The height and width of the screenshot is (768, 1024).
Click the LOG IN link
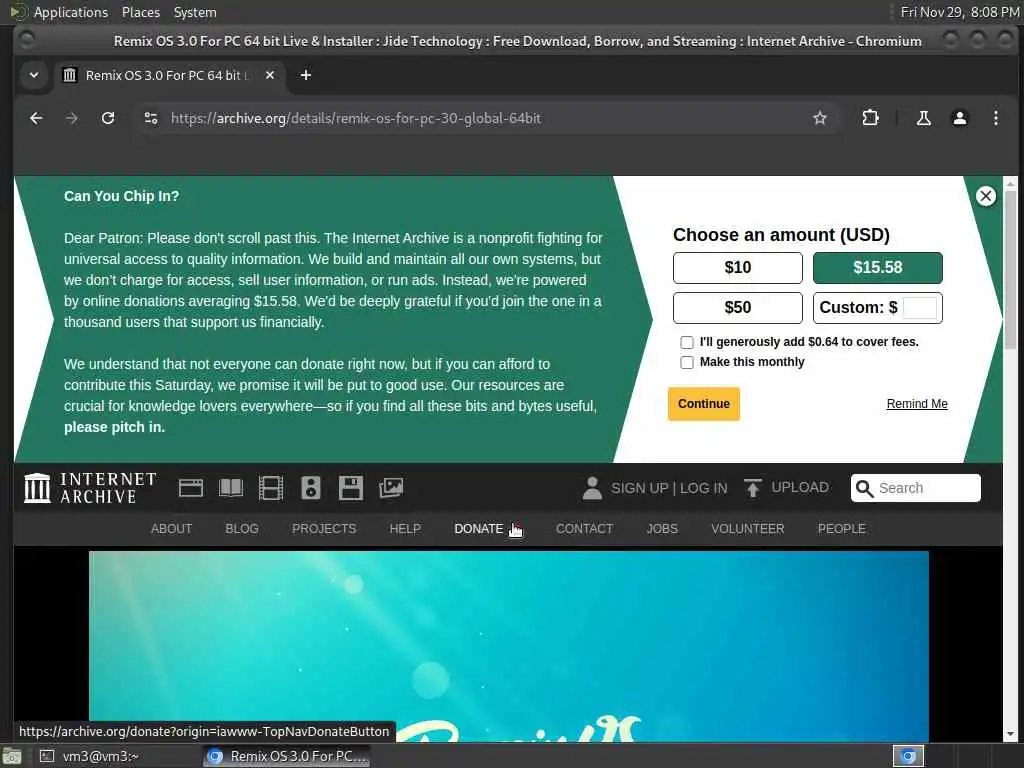(703, 488)
